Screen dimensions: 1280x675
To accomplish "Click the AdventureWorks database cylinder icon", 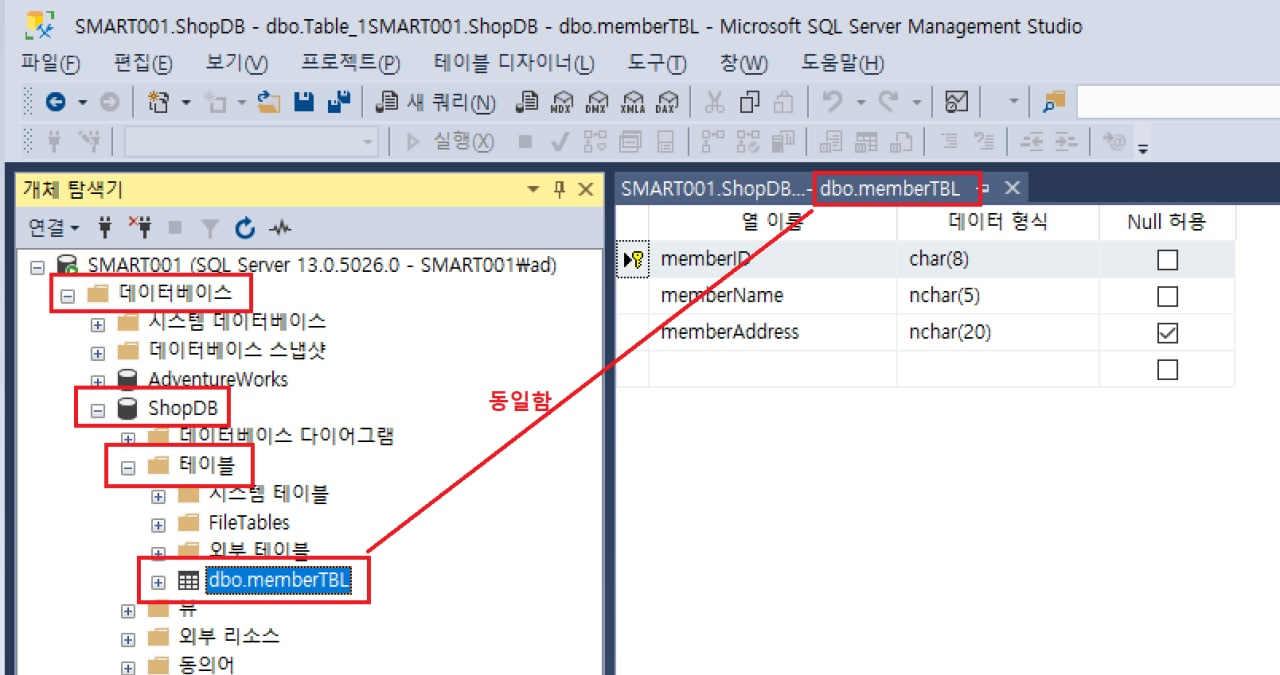I will (x=128, y=380).
